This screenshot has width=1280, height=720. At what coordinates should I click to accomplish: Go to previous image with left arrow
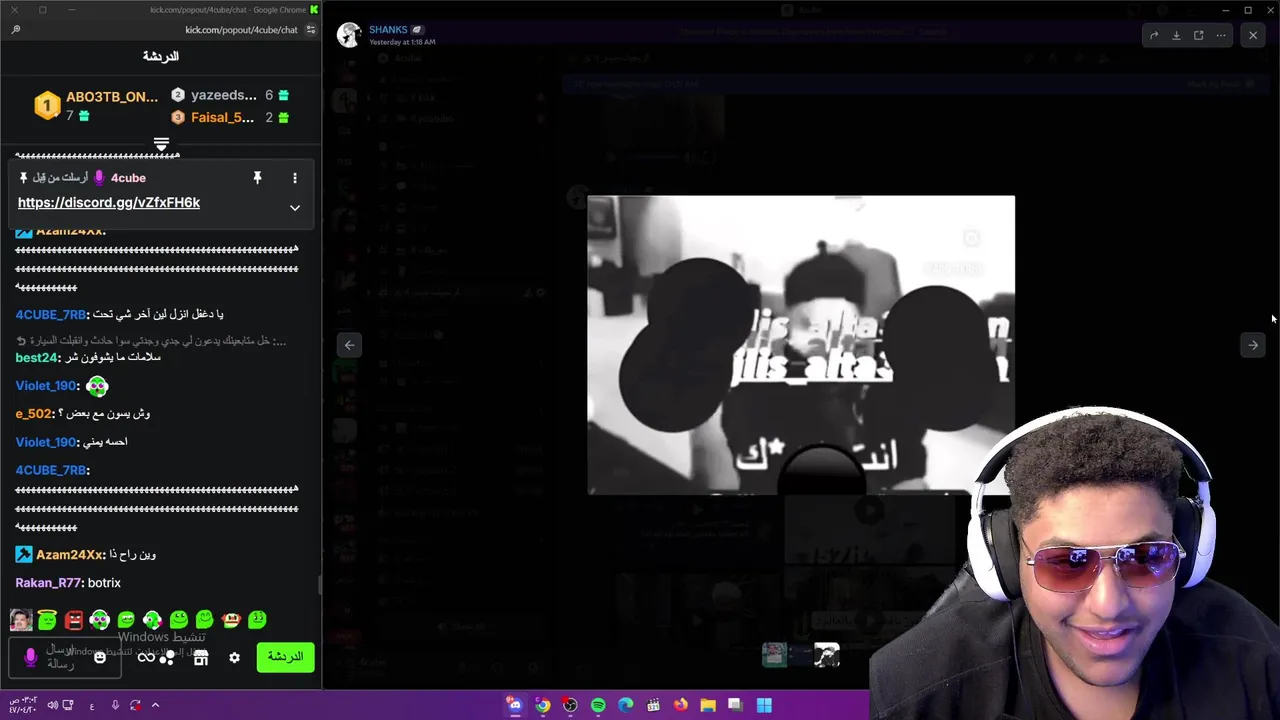click(x=349, y=345)
